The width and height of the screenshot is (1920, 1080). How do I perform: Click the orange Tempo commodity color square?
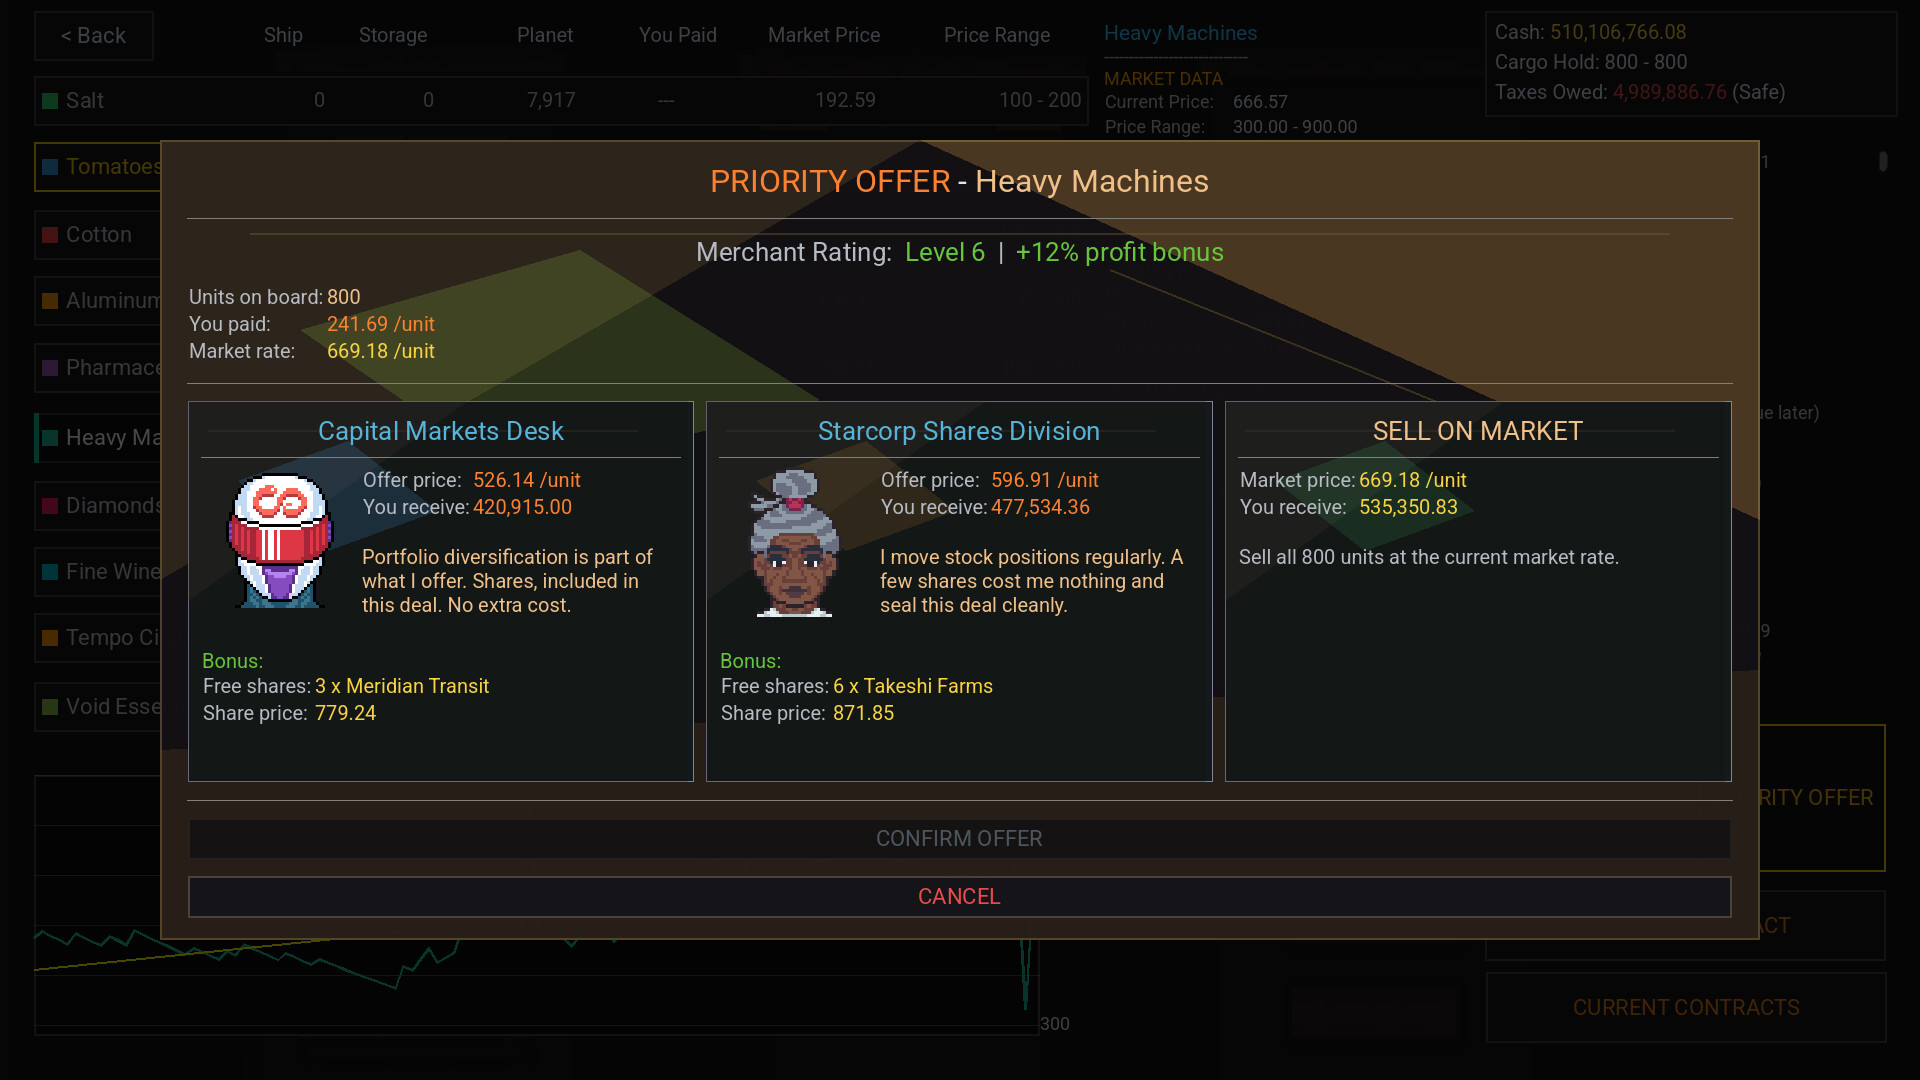click(x=50, y=638)
